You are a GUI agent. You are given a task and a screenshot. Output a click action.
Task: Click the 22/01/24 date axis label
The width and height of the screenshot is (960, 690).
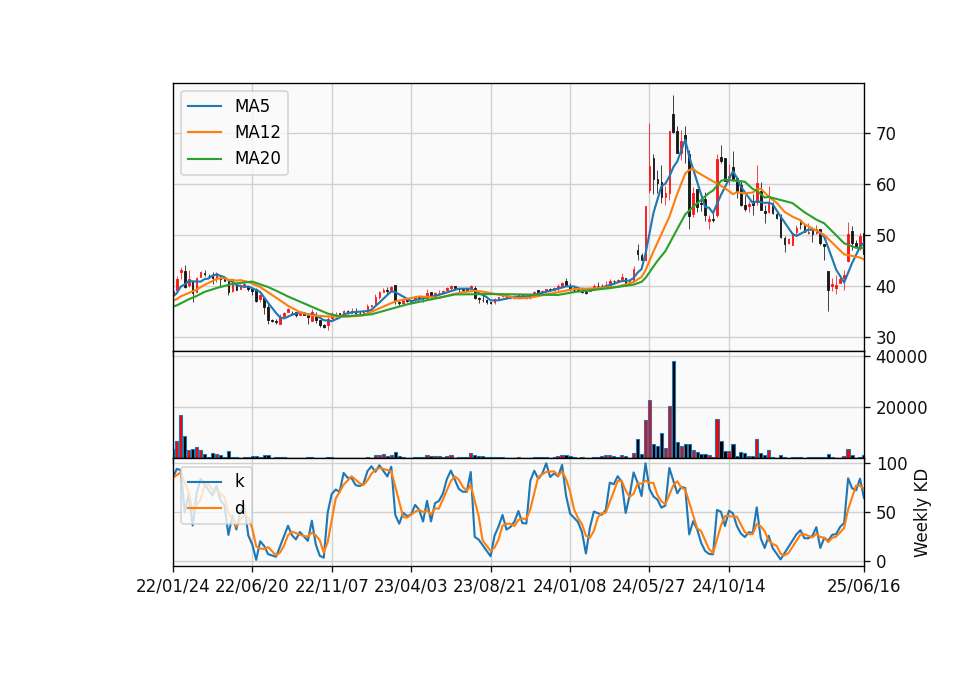click(173, 586)
